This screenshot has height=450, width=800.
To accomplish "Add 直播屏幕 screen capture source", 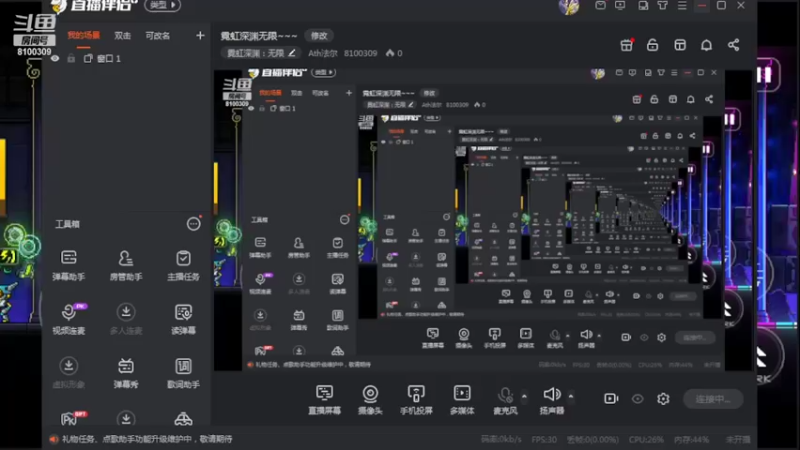I will (324, 399).
